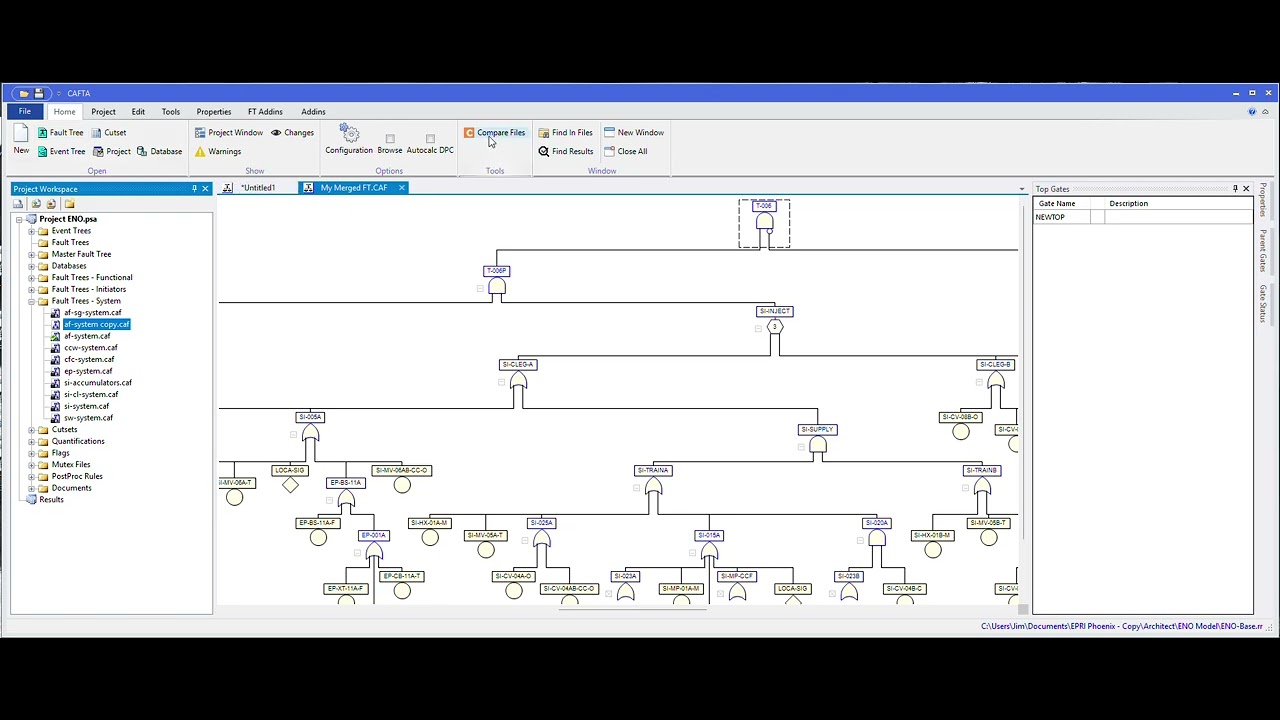Image resolution: width=1280 pixels, height=720 pixels.
Task: Click the help icon at the ribbon's right
Action: tap(1252, 111)
